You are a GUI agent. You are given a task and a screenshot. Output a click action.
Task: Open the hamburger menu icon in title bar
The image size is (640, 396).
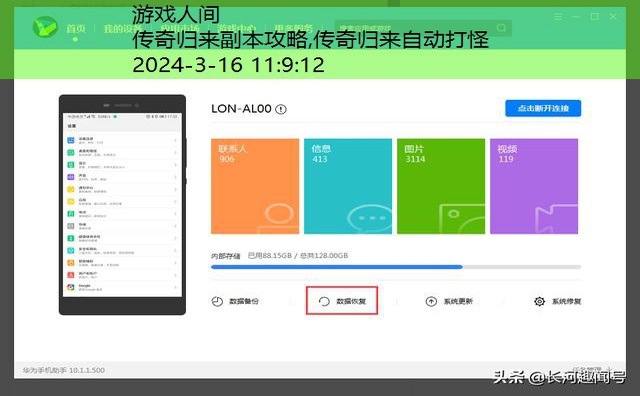558,17
